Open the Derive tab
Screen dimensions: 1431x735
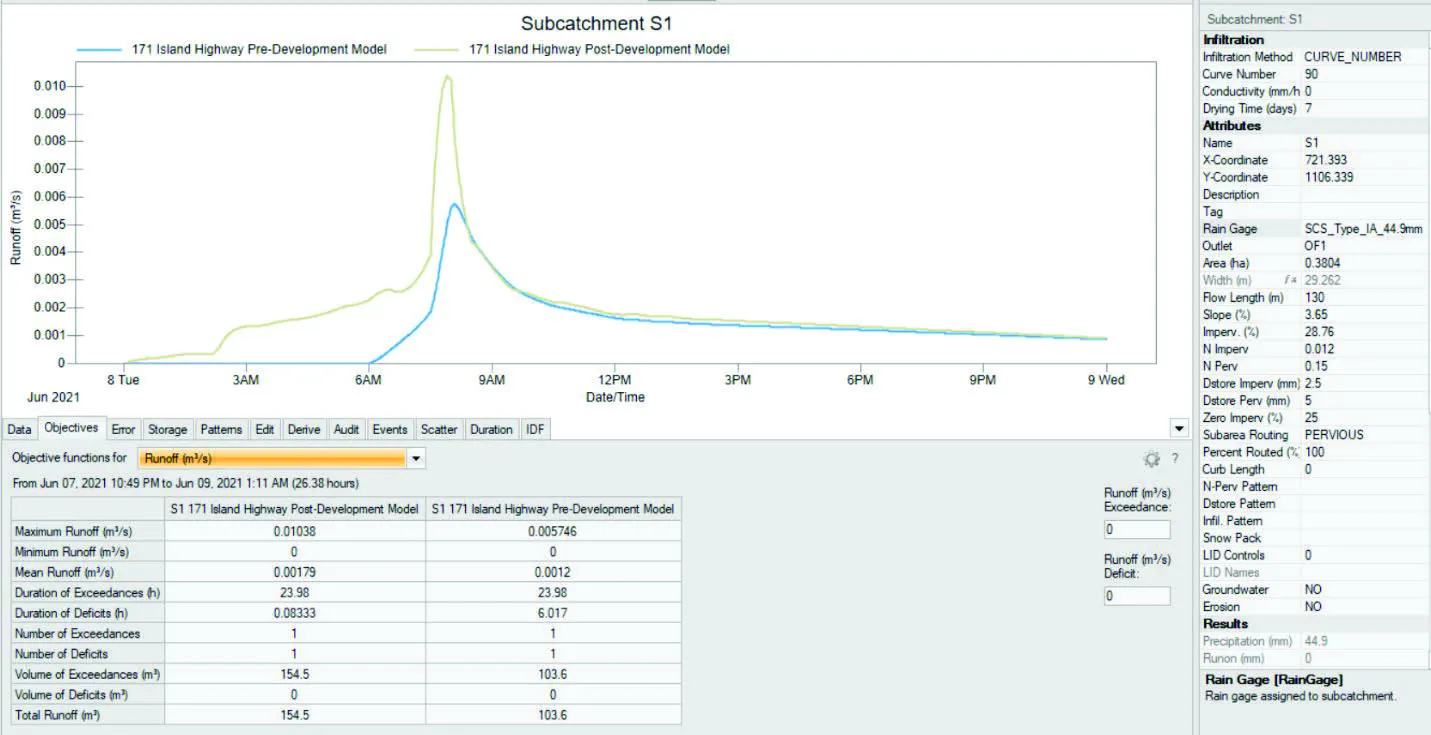(x=304, y=429)
